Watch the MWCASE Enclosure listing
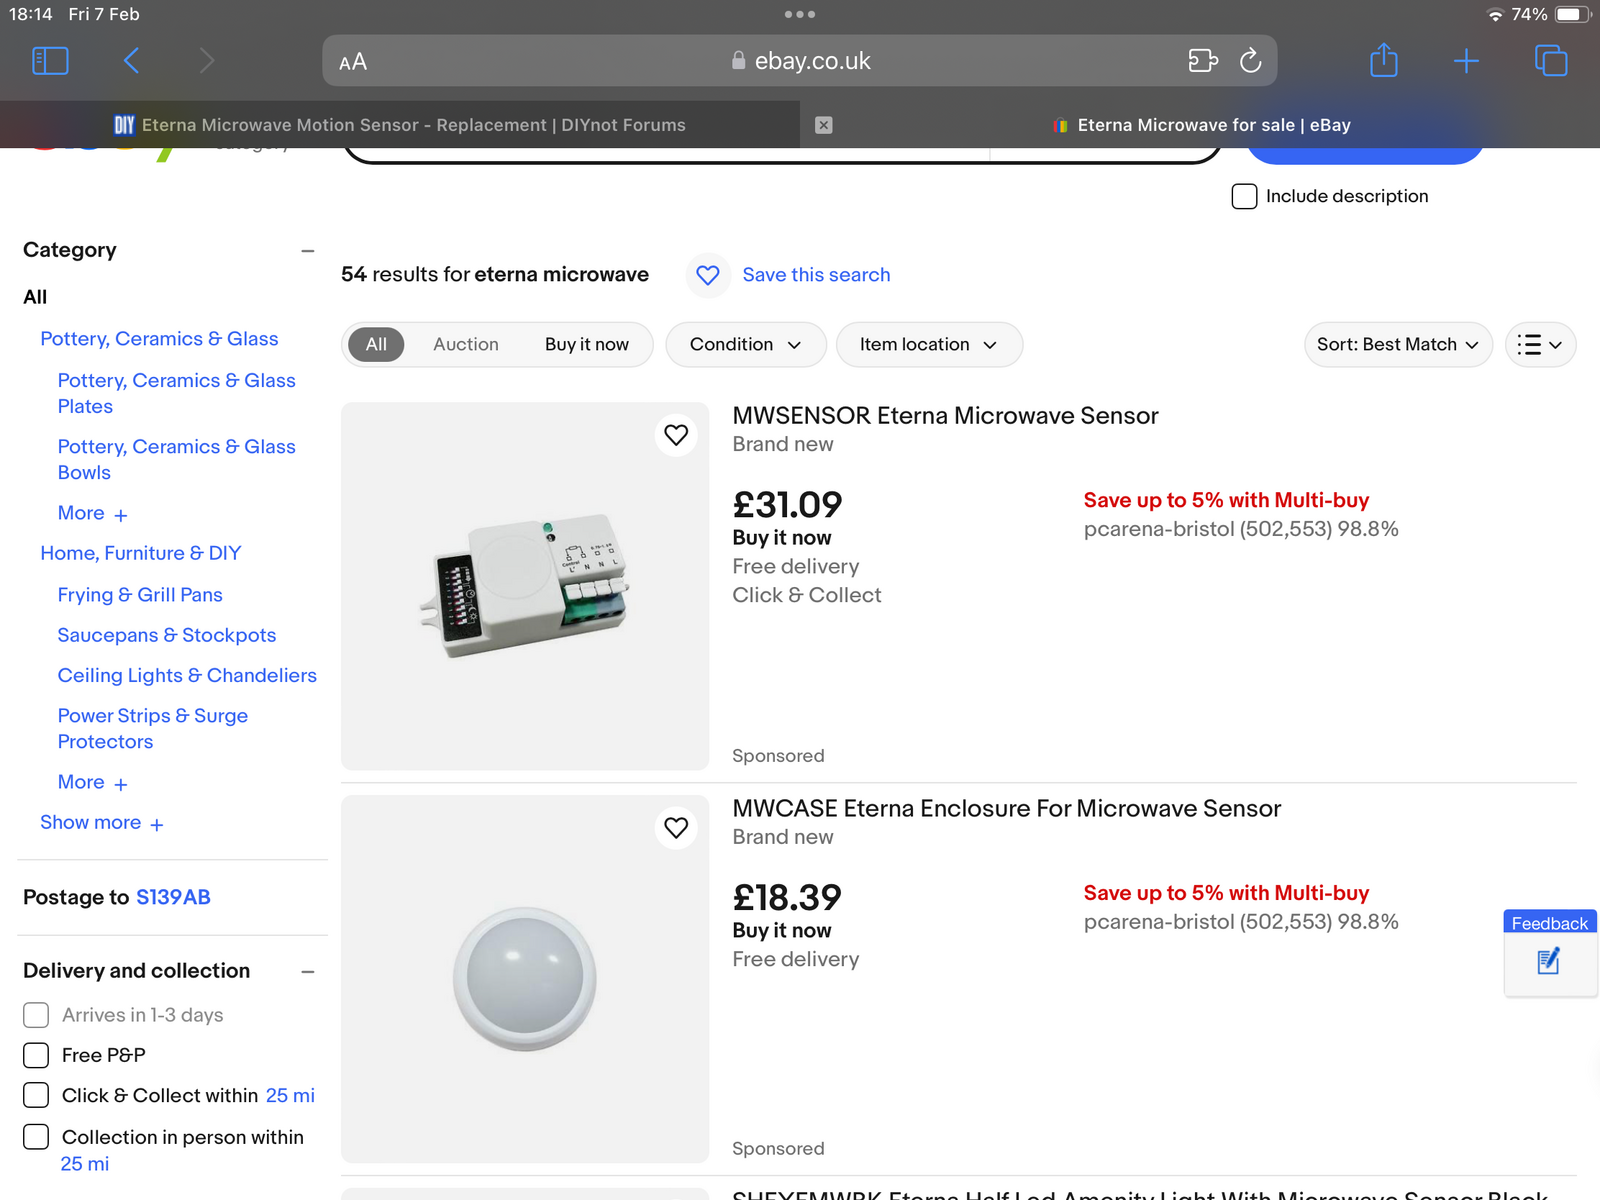Image resolution: width=1600 pixels, height=1200 pixels. pyautogui.click(x=676, y=828)
